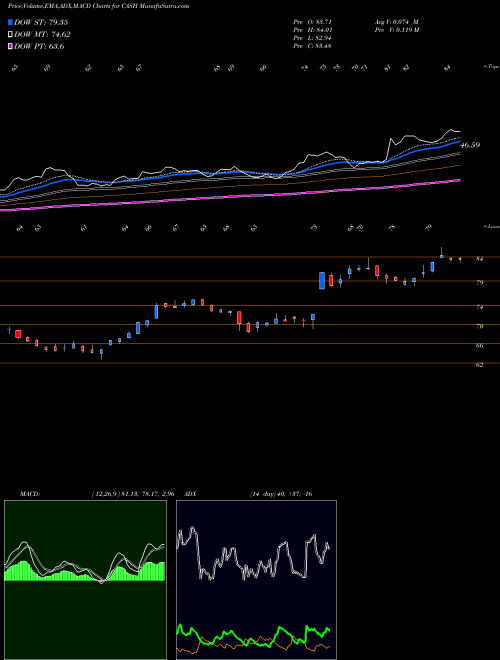Select the 'DOW ST: 79.33' legend text
500x660 pixels.
coord(41,22)
